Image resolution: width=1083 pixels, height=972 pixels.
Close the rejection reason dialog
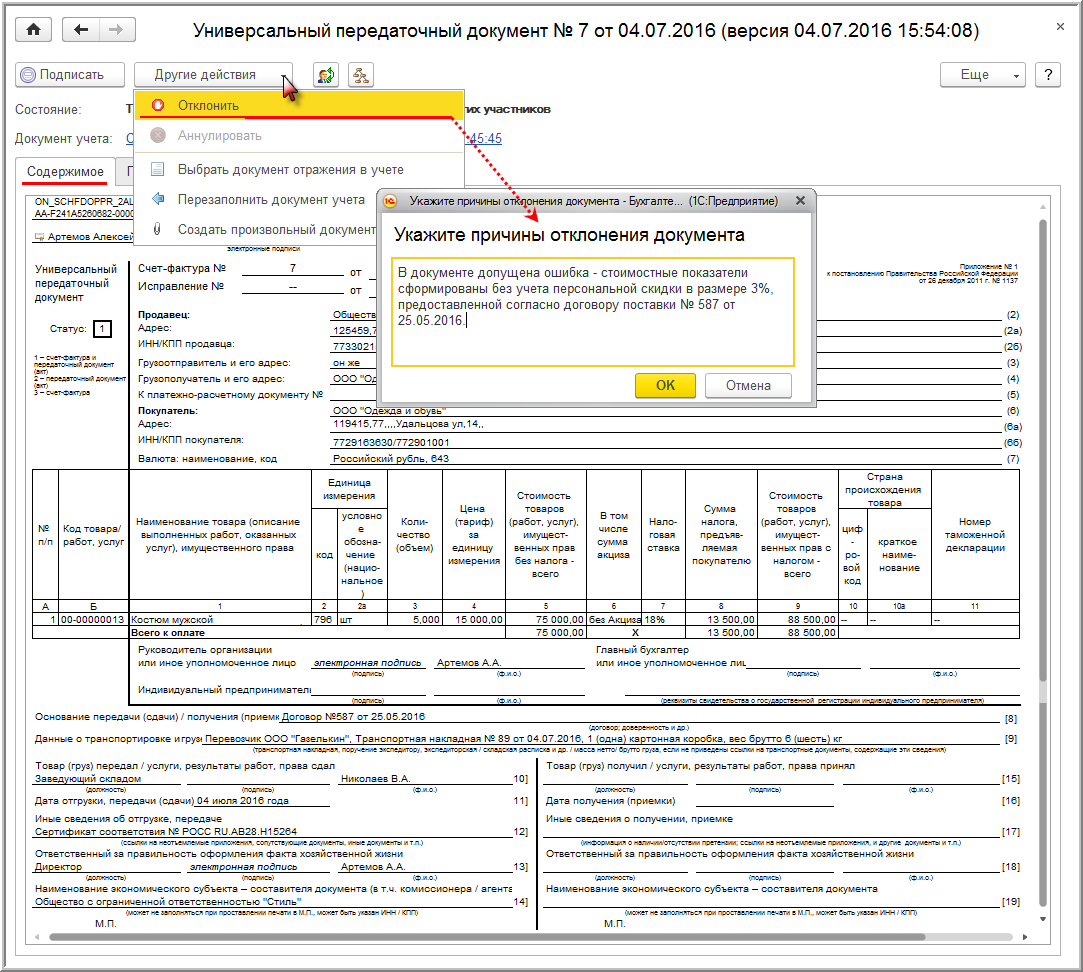[x=800, y=200]
